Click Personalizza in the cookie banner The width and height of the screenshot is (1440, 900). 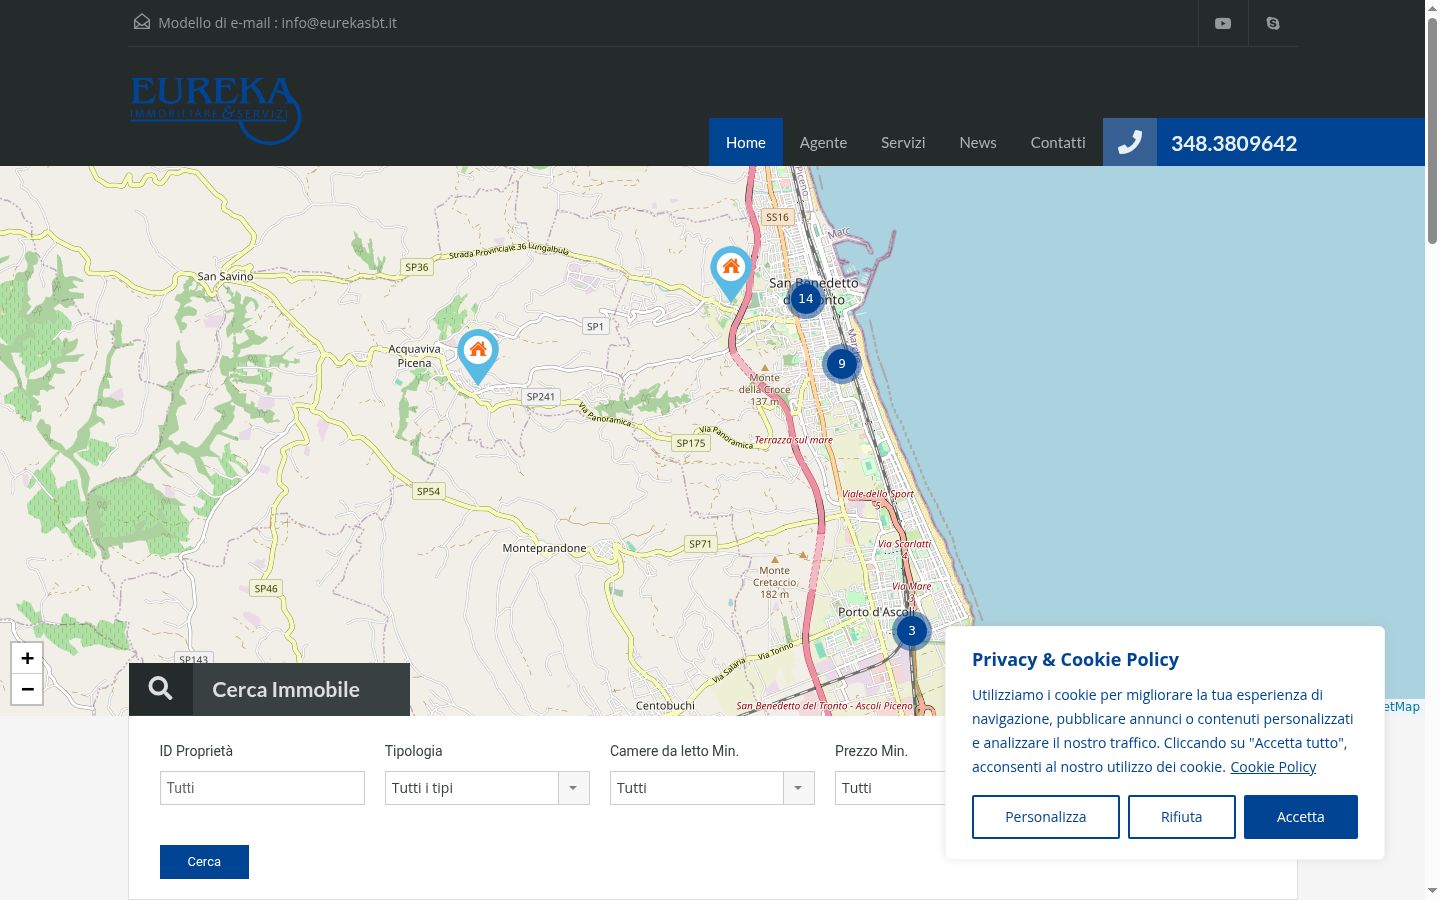coord(1046,817)
